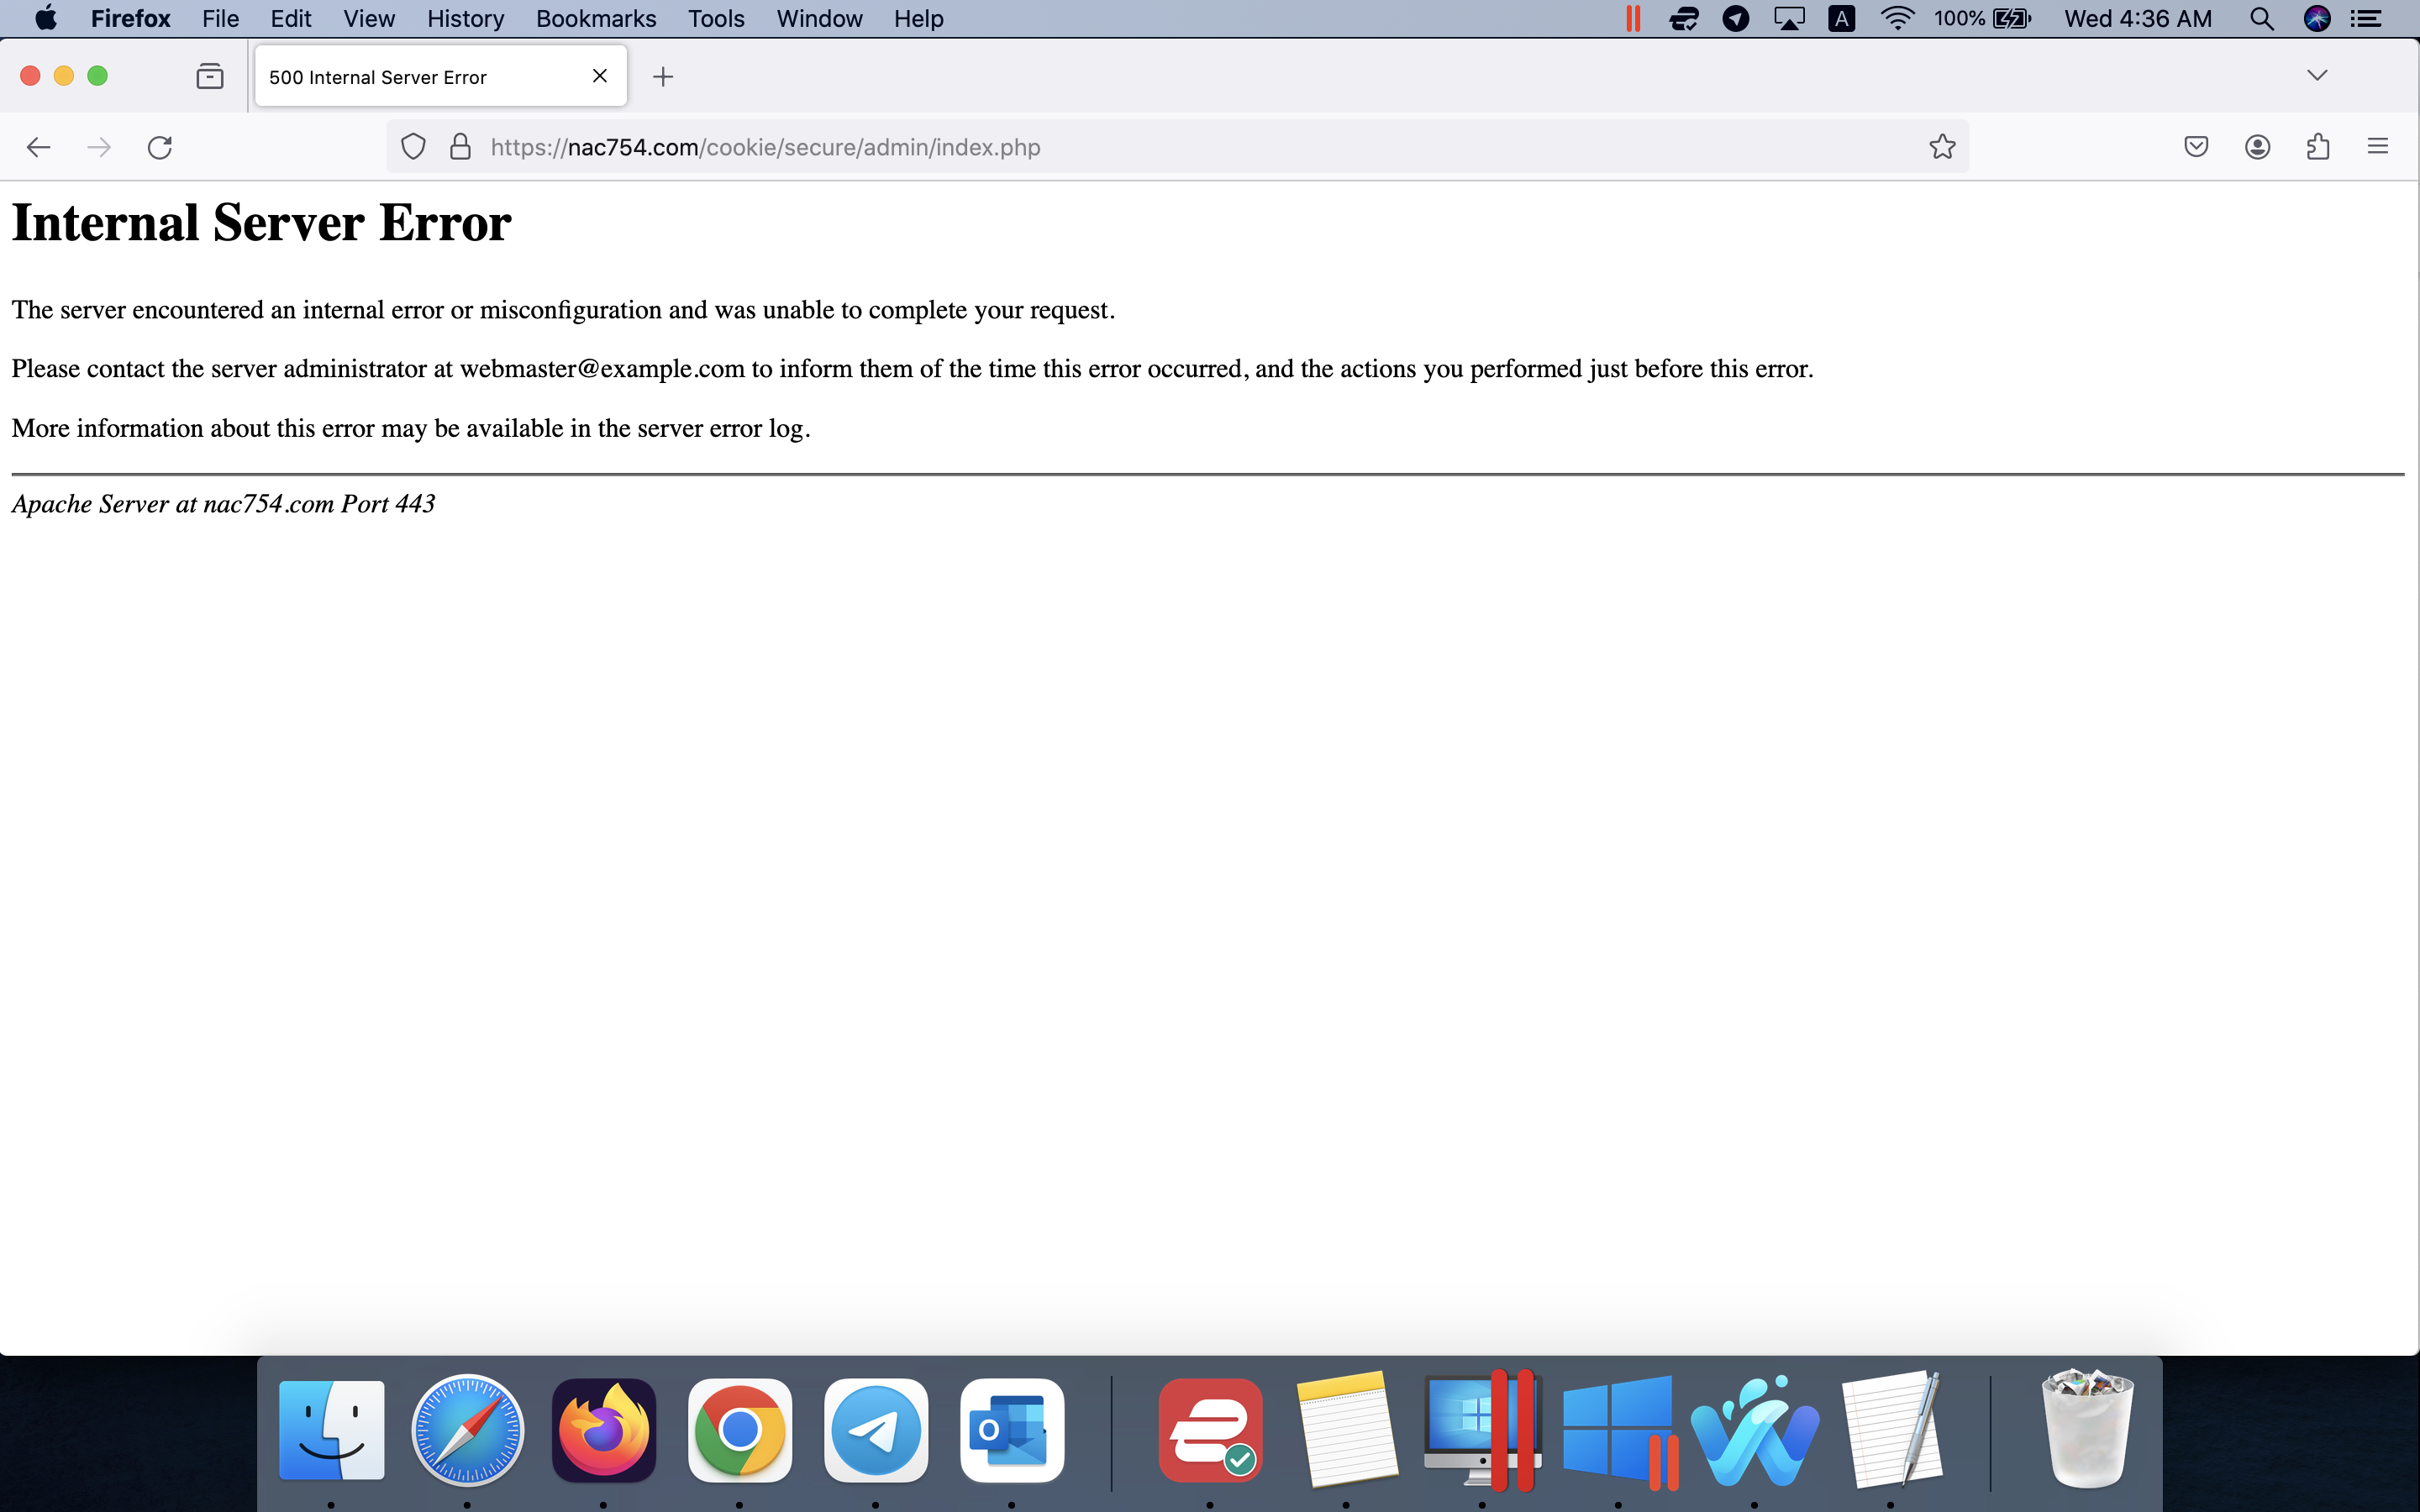Click the site security padlock icon

460,147
